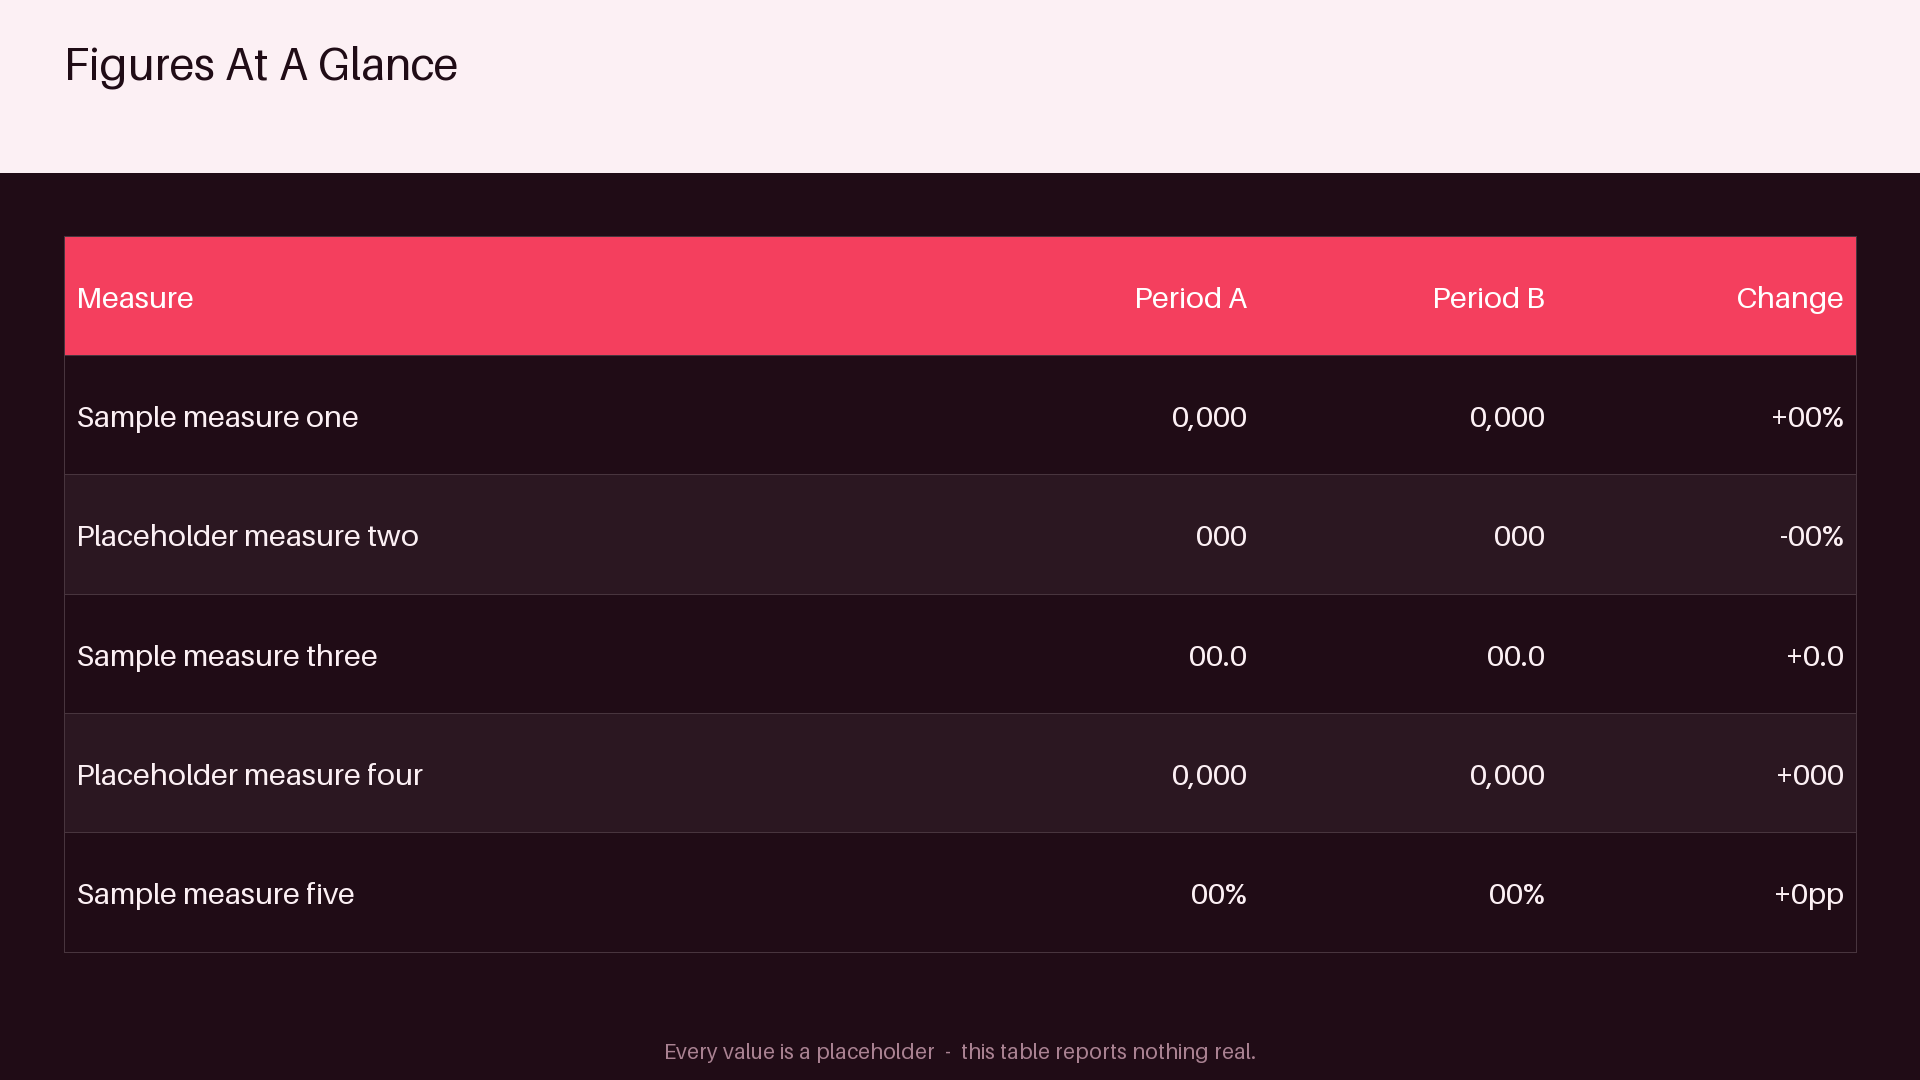Screen dimensions: 1920x1080
Task: Select the Period B column header
Action: click(x=1488, y=298)
